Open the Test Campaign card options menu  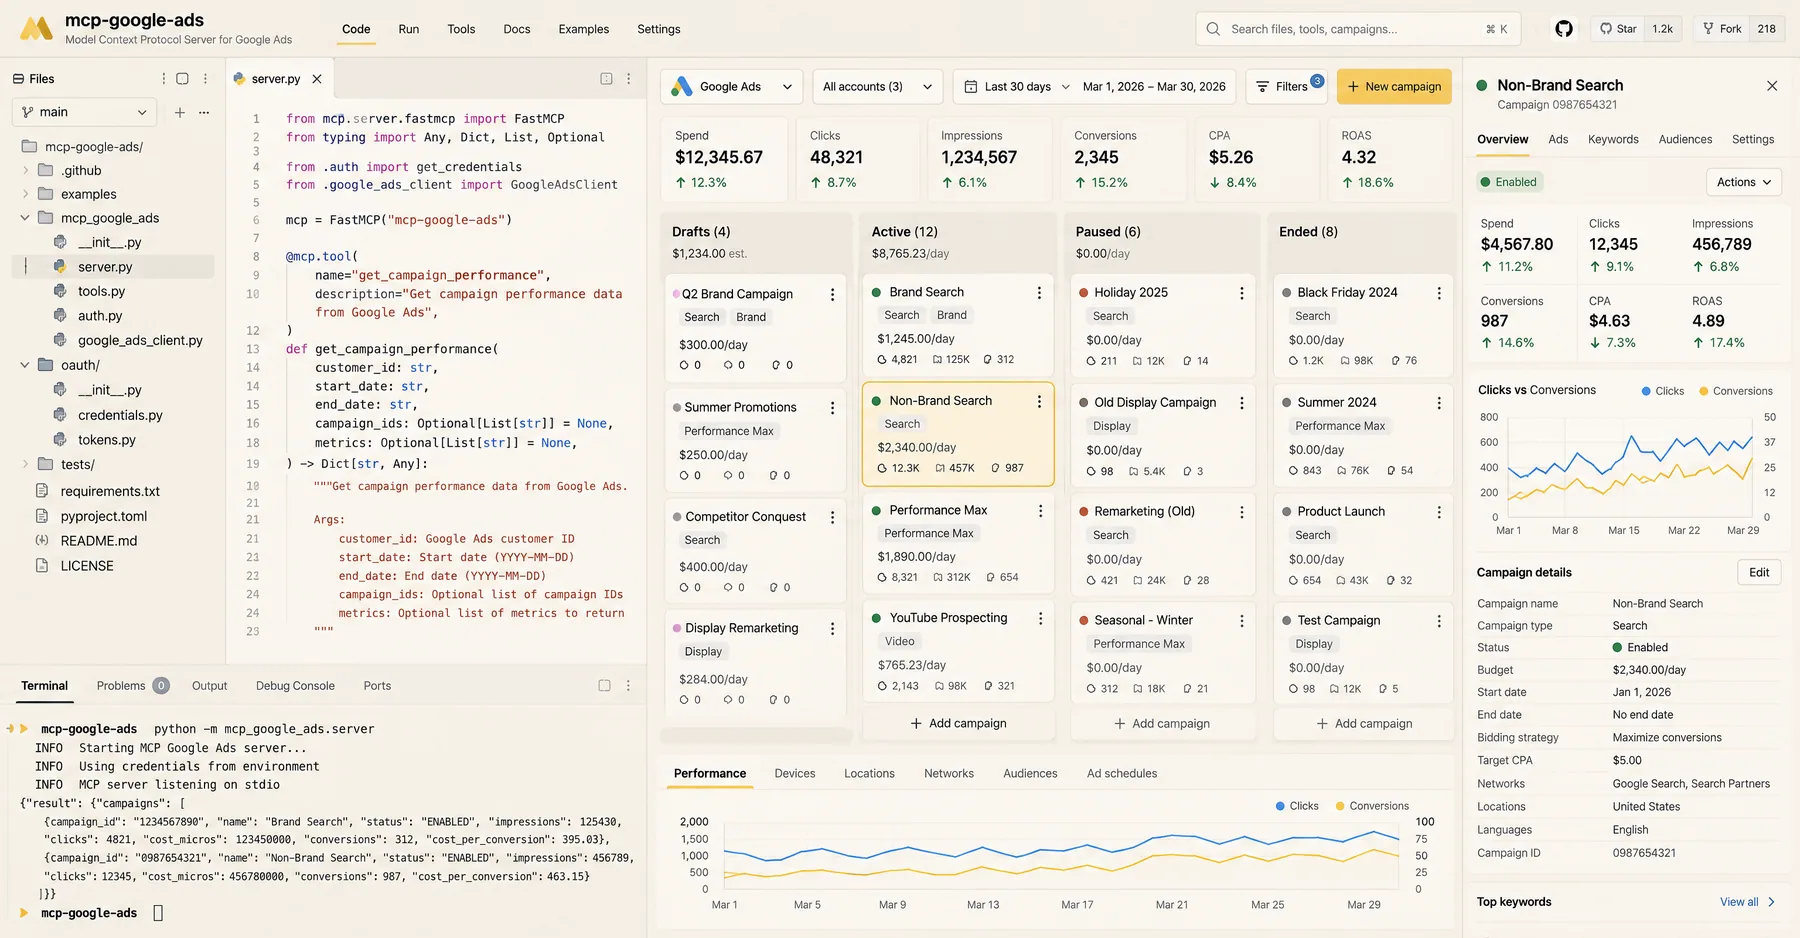(1439, 621)
